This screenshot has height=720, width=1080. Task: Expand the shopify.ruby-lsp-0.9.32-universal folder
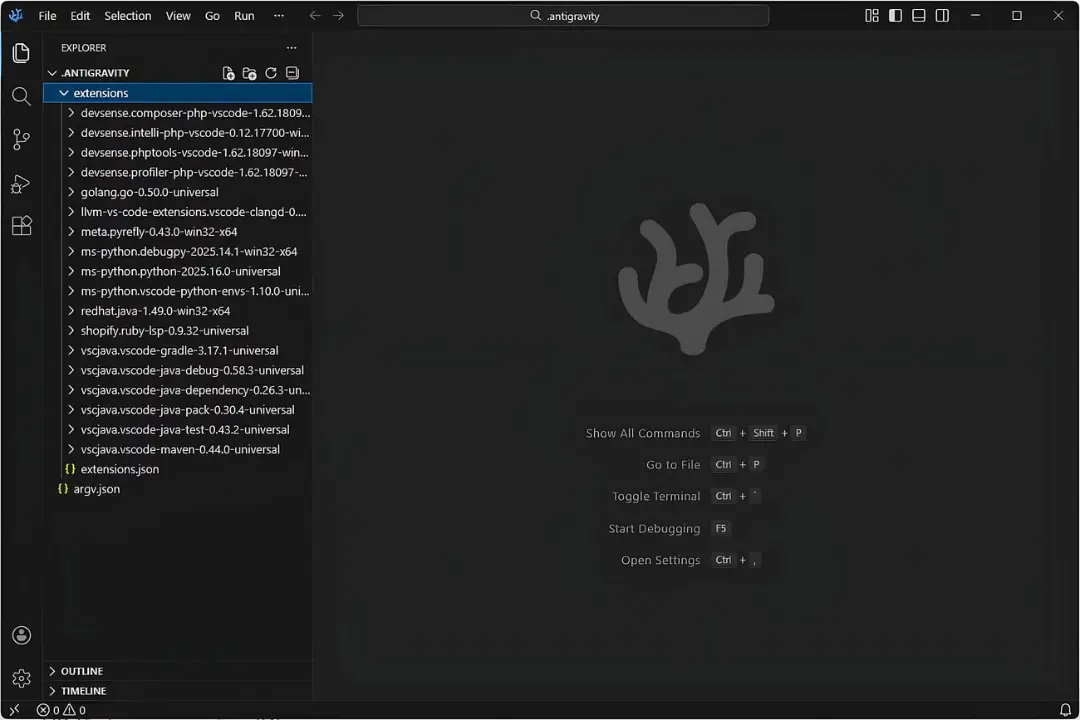(x=177, y=331)
